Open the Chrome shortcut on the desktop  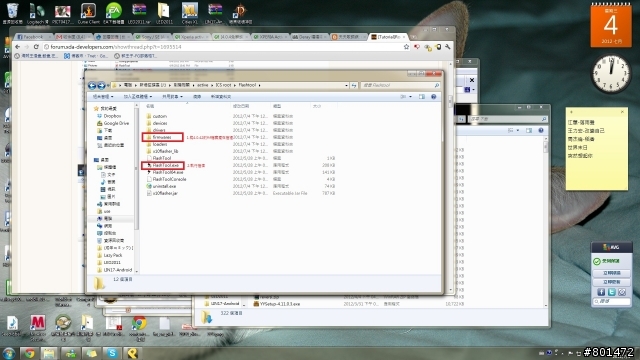coord(139,328)
